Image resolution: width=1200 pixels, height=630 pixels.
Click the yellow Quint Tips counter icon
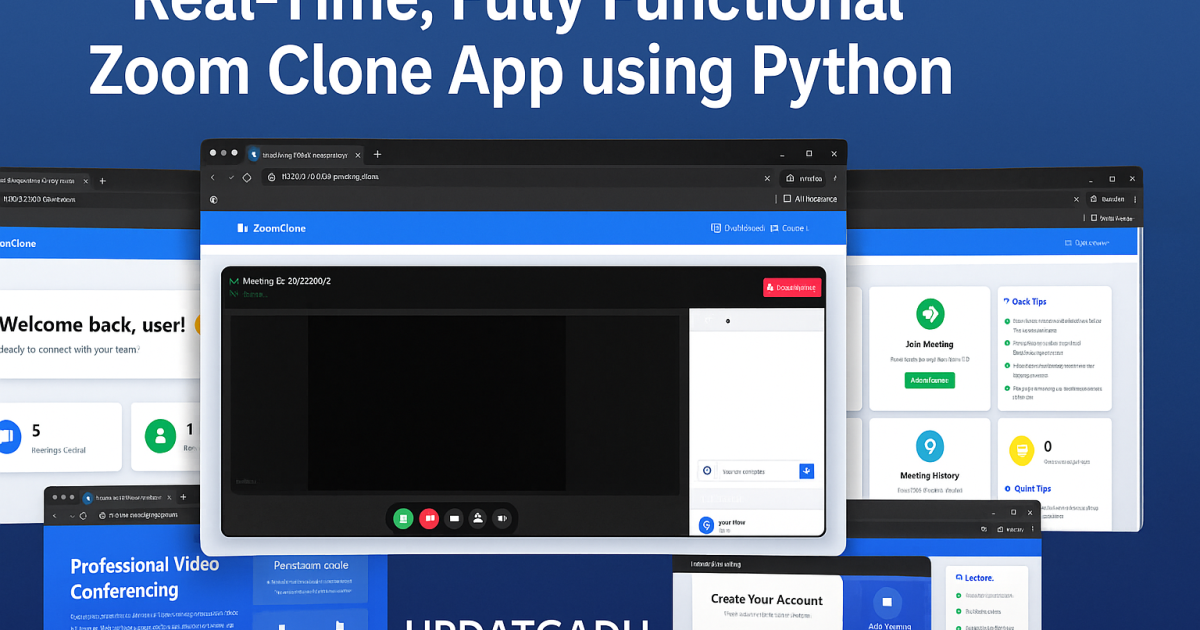click(1022, 451)
